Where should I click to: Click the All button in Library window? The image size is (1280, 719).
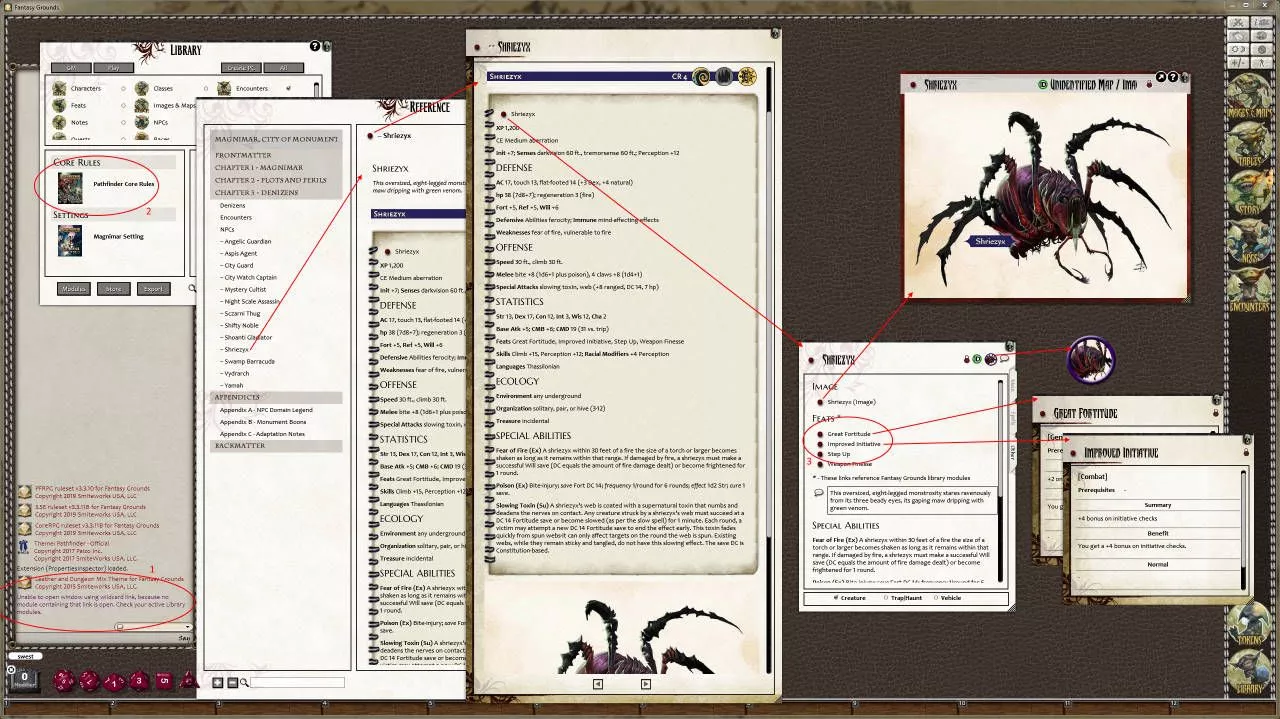click(x=283, y=68)
